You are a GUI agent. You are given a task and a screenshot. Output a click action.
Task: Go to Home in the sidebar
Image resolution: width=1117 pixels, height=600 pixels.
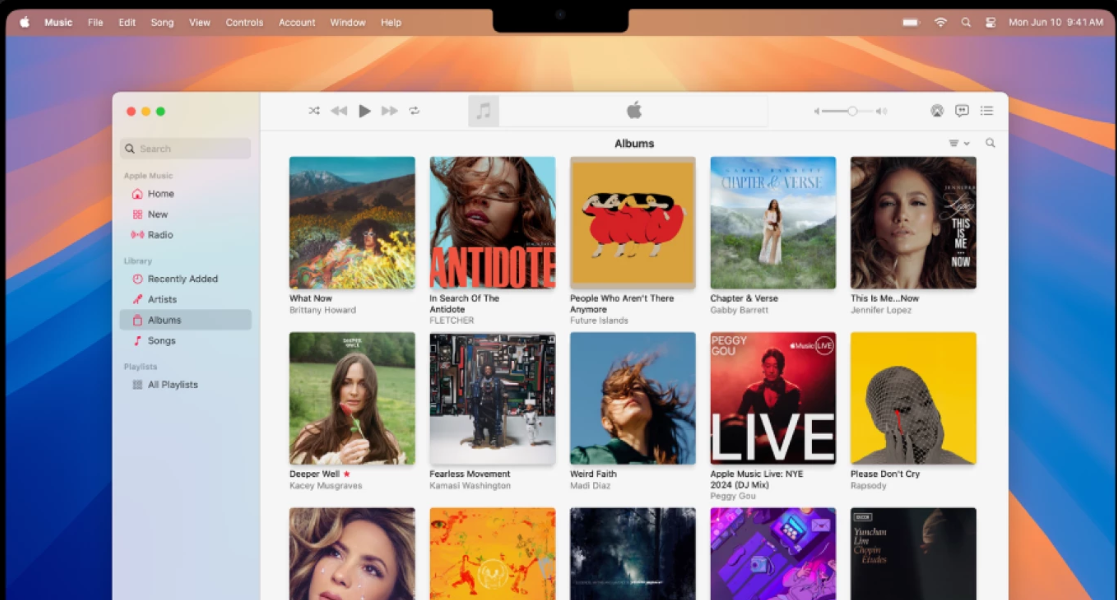tap(185, 194)
